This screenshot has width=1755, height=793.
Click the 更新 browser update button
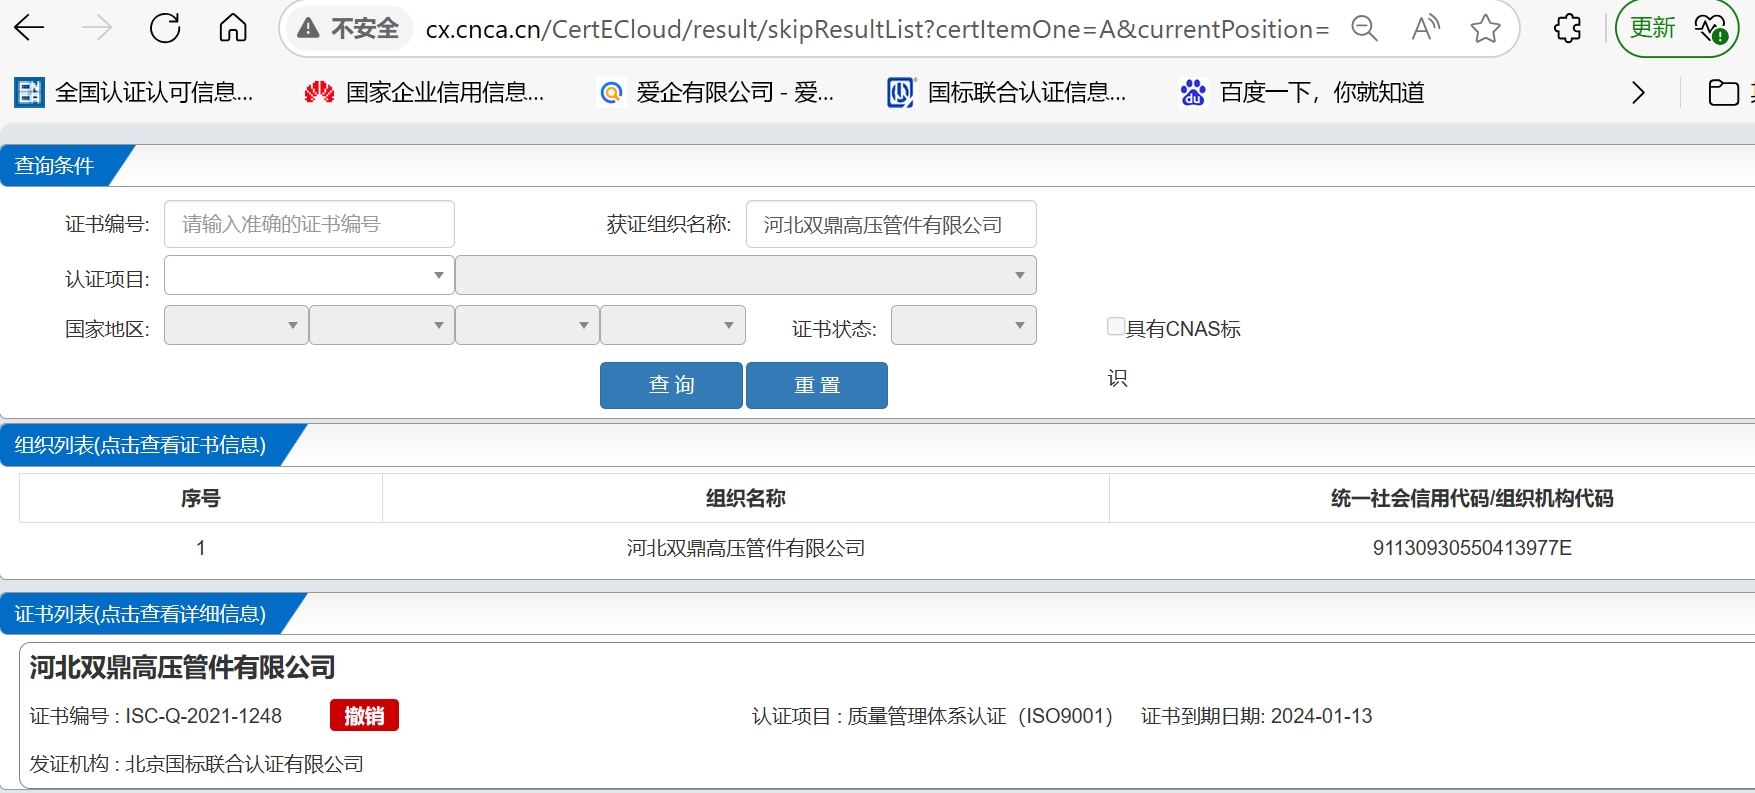click(x=1653, y=29)
